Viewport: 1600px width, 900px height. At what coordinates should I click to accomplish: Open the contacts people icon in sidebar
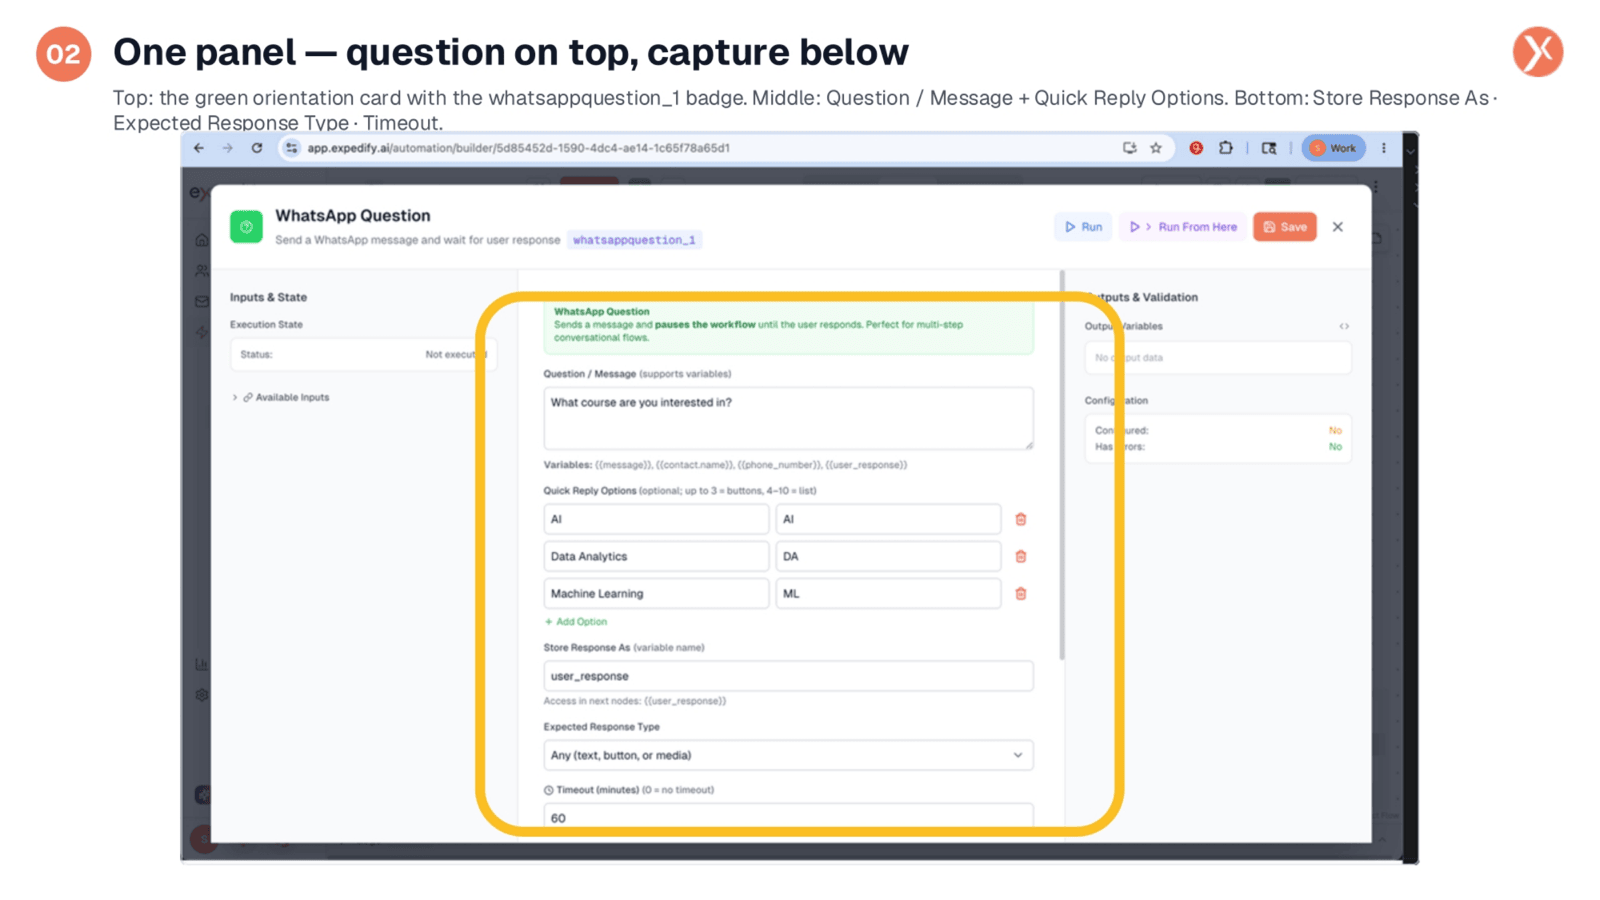pyautogui.click(x=202, y=271)
